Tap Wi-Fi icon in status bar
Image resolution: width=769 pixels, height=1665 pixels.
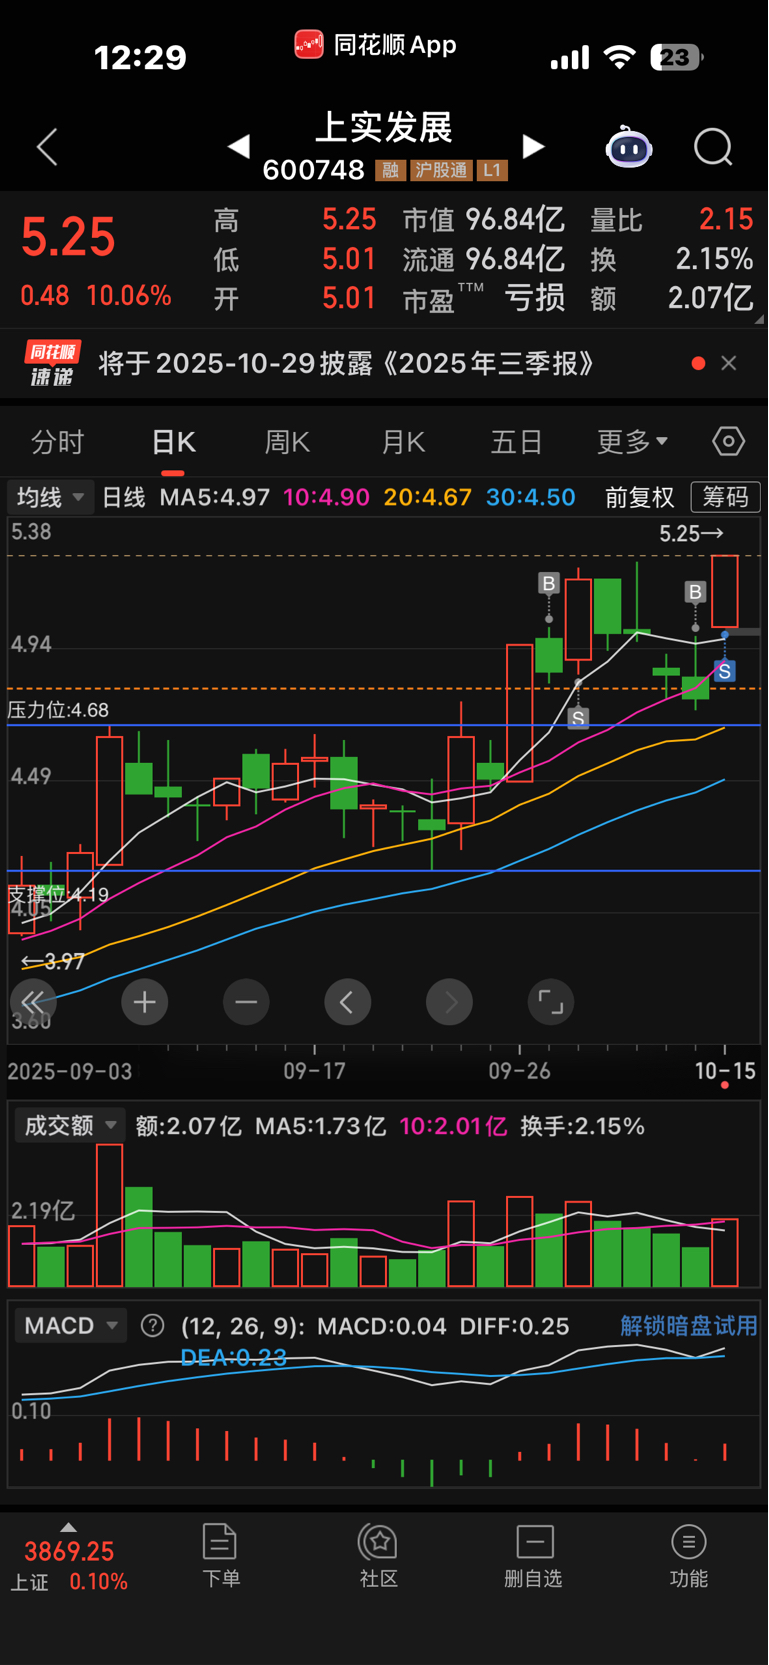tap(620, 58)
